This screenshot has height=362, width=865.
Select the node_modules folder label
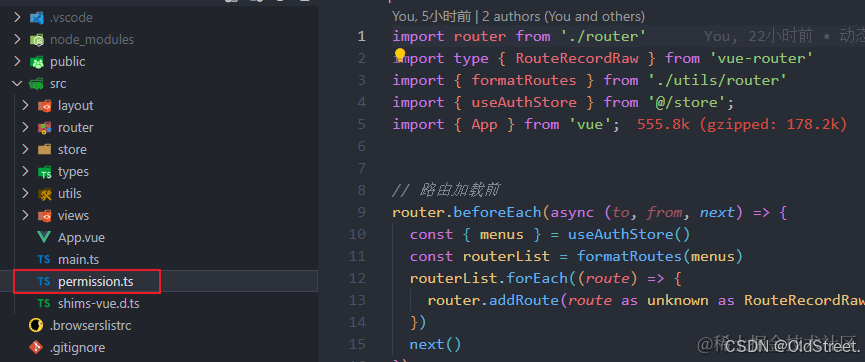92,40
